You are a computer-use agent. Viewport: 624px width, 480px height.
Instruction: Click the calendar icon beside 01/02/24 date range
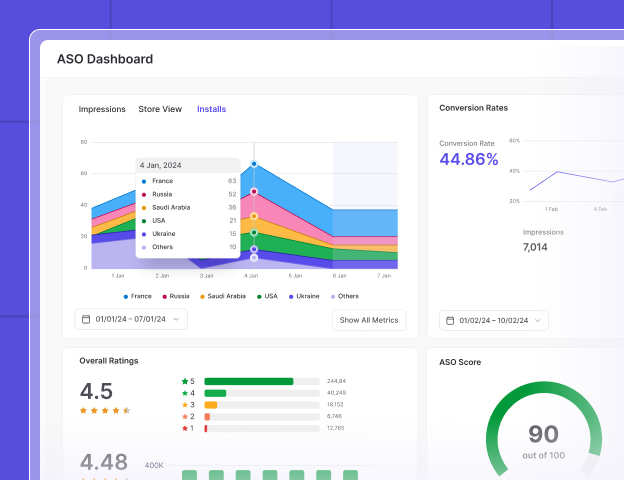pos(450,320)
